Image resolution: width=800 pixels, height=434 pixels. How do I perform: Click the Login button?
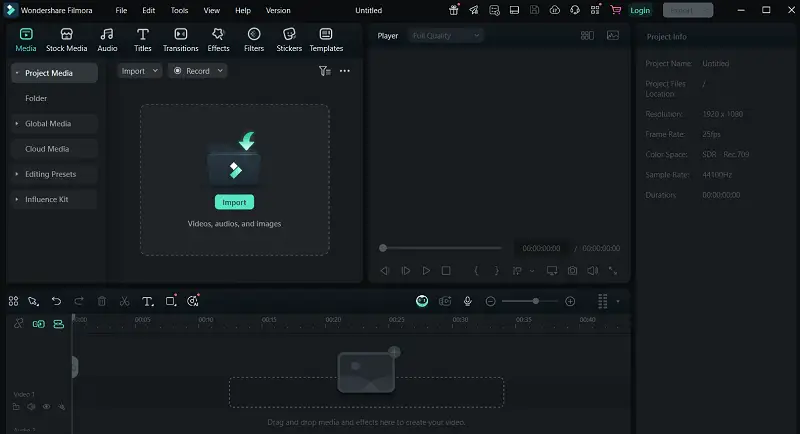coord(640,10)
